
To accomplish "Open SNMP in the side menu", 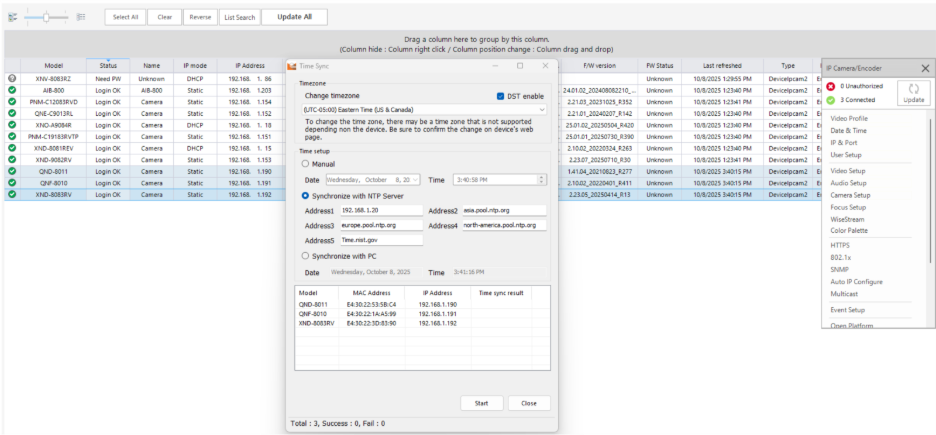I will pos(839,270).
